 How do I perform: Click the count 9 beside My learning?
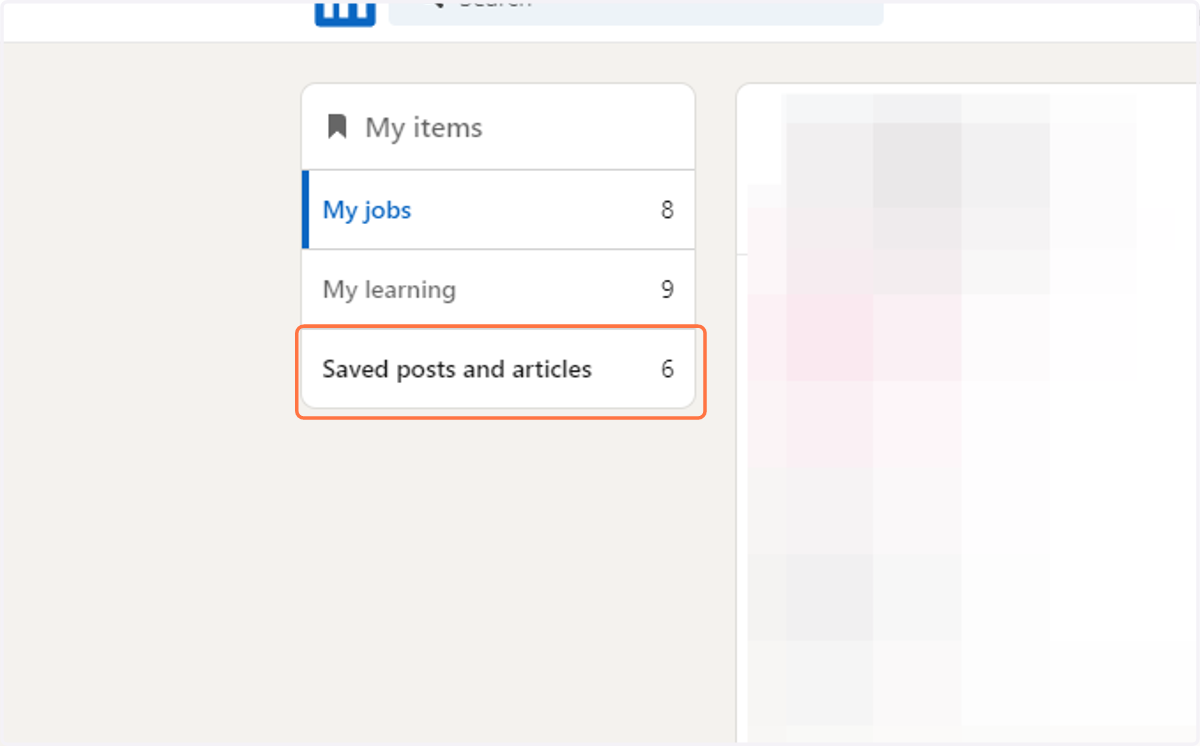pos(667,290)
